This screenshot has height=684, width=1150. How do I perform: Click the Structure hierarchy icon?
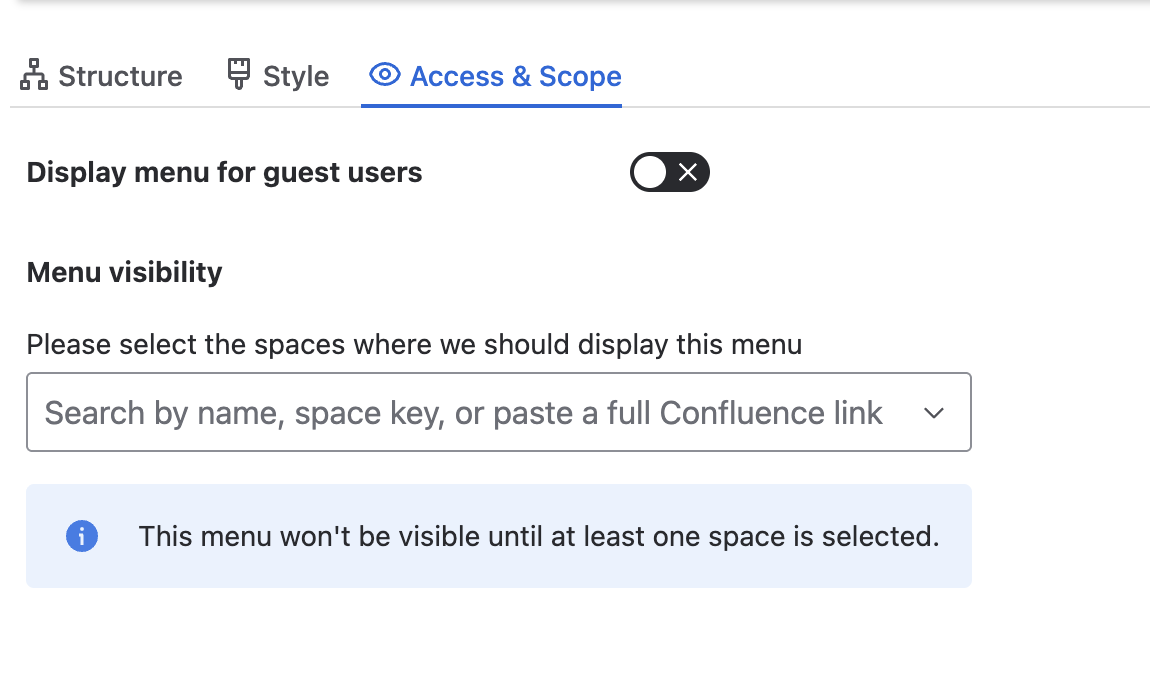click(34, 75)
